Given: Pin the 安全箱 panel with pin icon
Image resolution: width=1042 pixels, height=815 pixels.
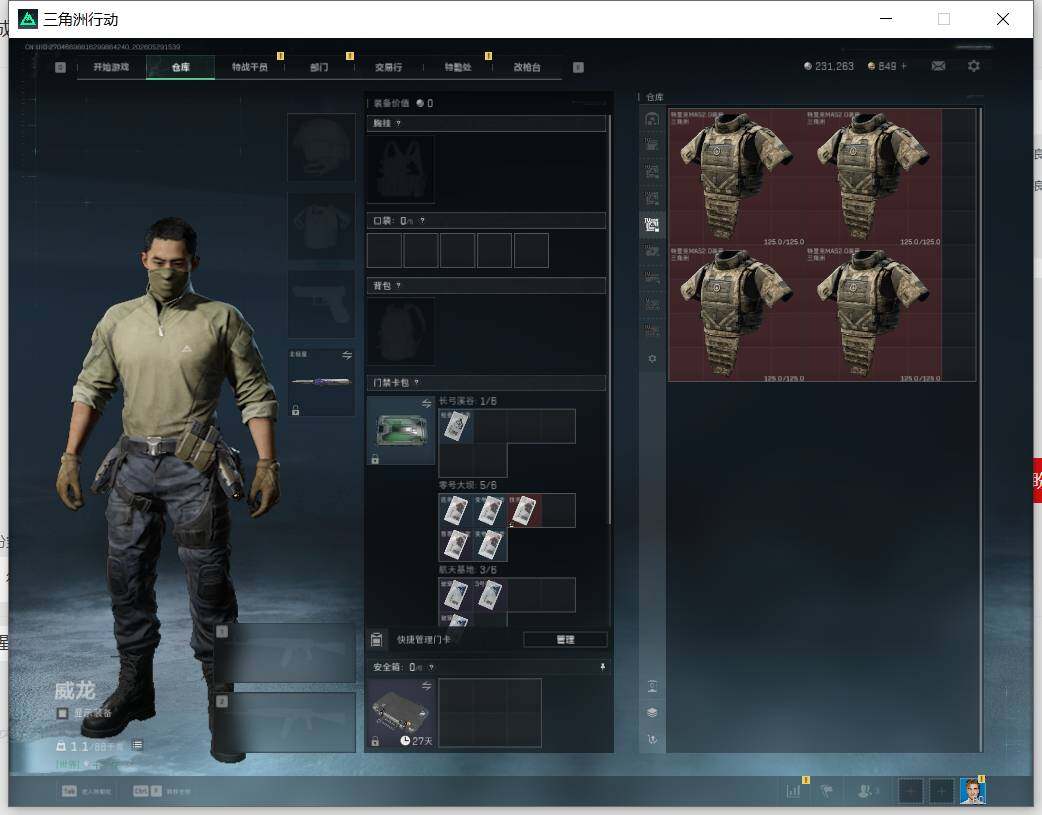Looking at the screenshot, I should tap(603, 667).
